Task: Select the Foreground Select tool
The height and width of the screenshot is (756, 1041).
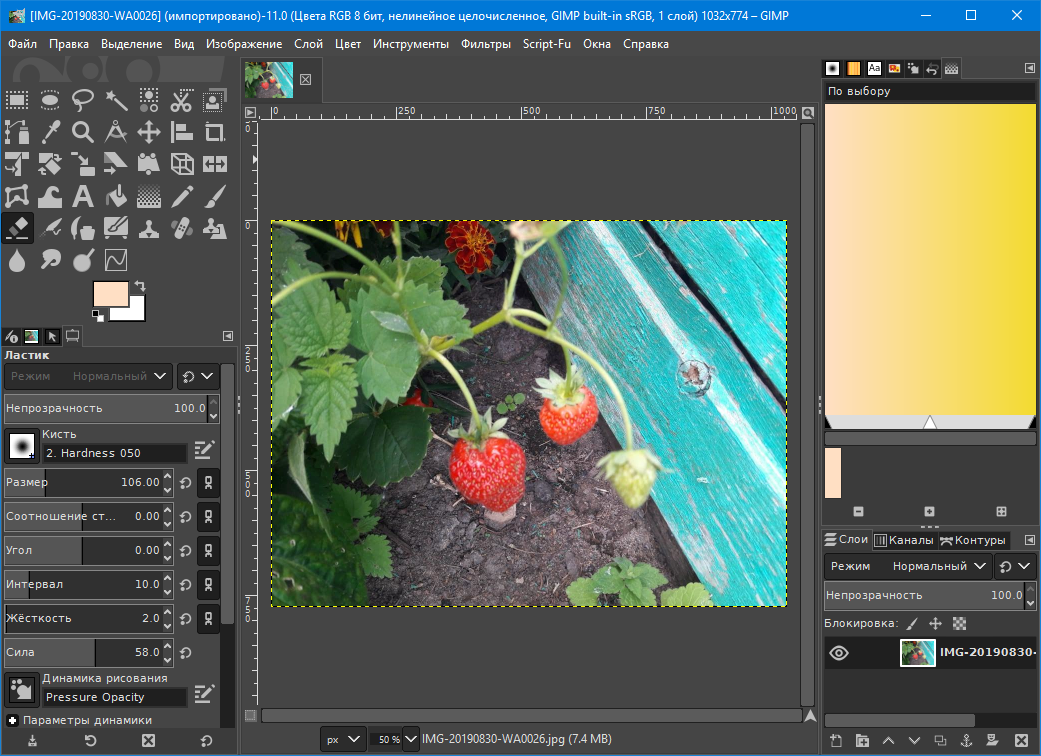Action: 214,101
